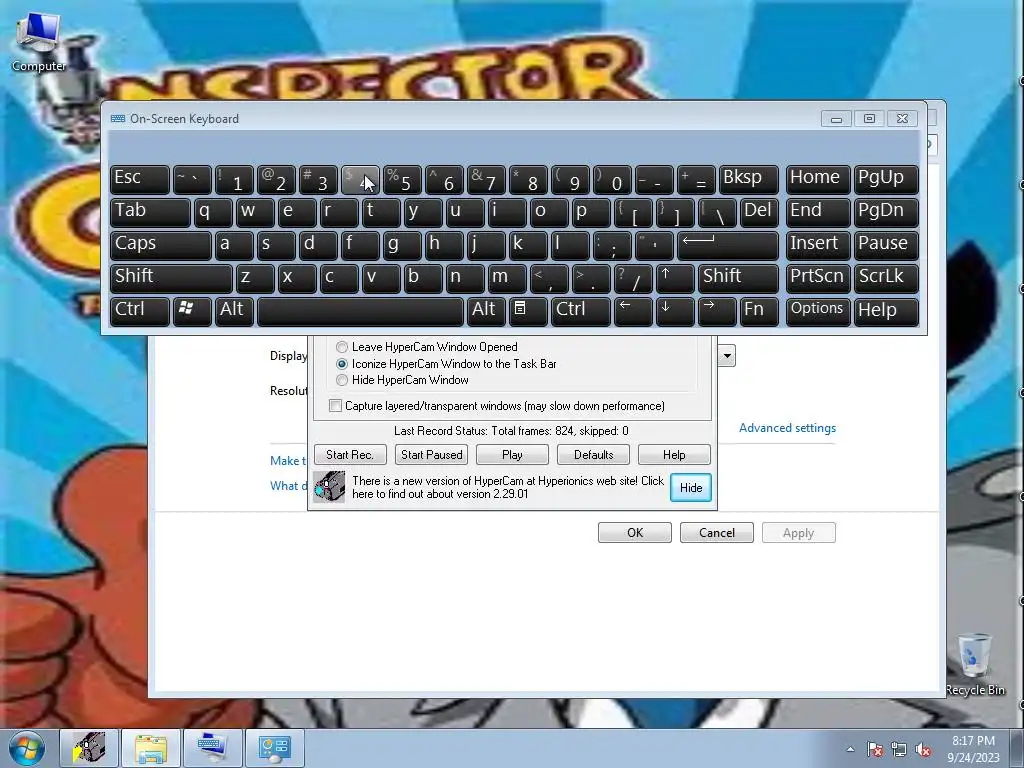Click the Insert key on keyboard

click(x=818, y=246)
